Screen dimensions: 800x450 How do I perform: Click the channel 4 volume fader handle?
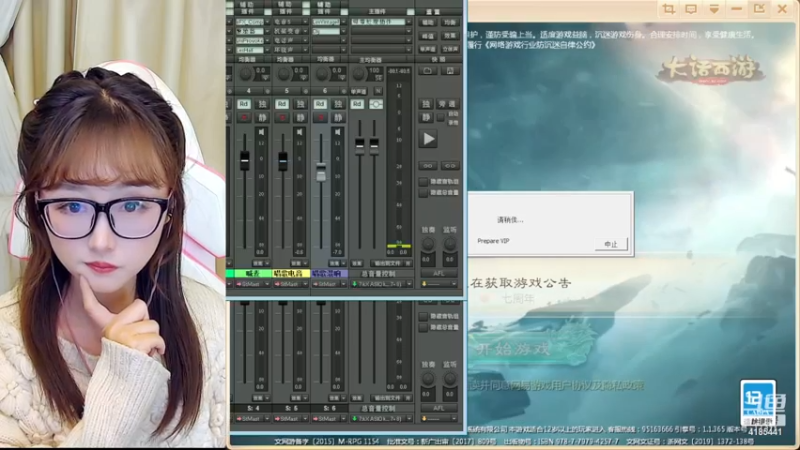[x=245, y=160]
